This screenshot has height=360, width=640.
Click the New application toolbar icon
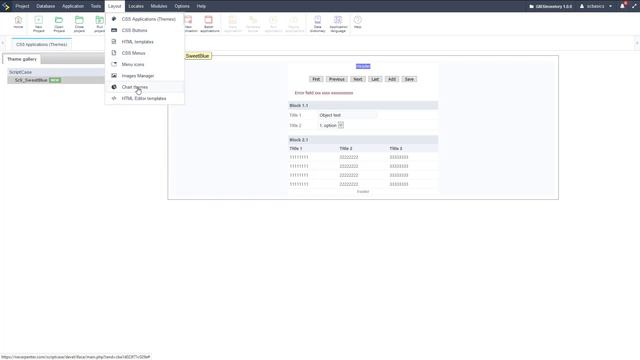pyautogui.click(x=189, y=24)
